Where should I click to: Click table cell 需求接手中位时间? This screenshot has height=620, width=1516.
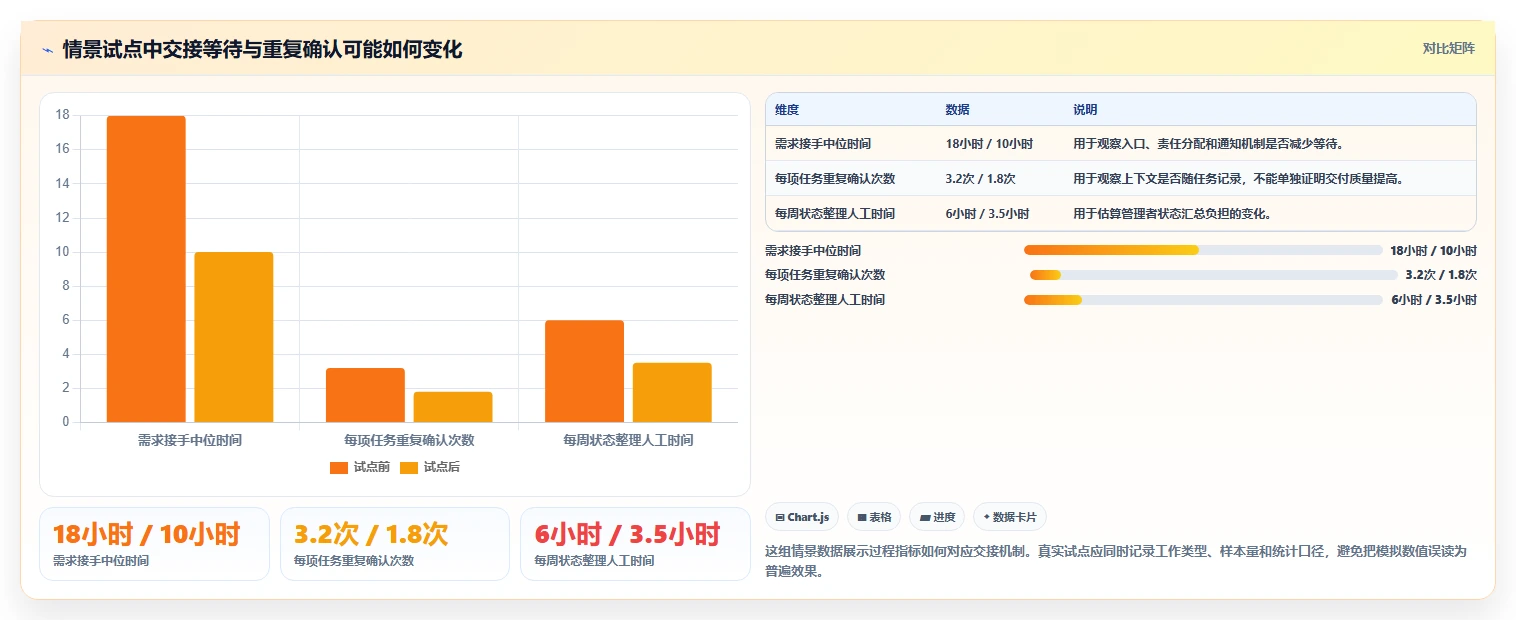823,144
